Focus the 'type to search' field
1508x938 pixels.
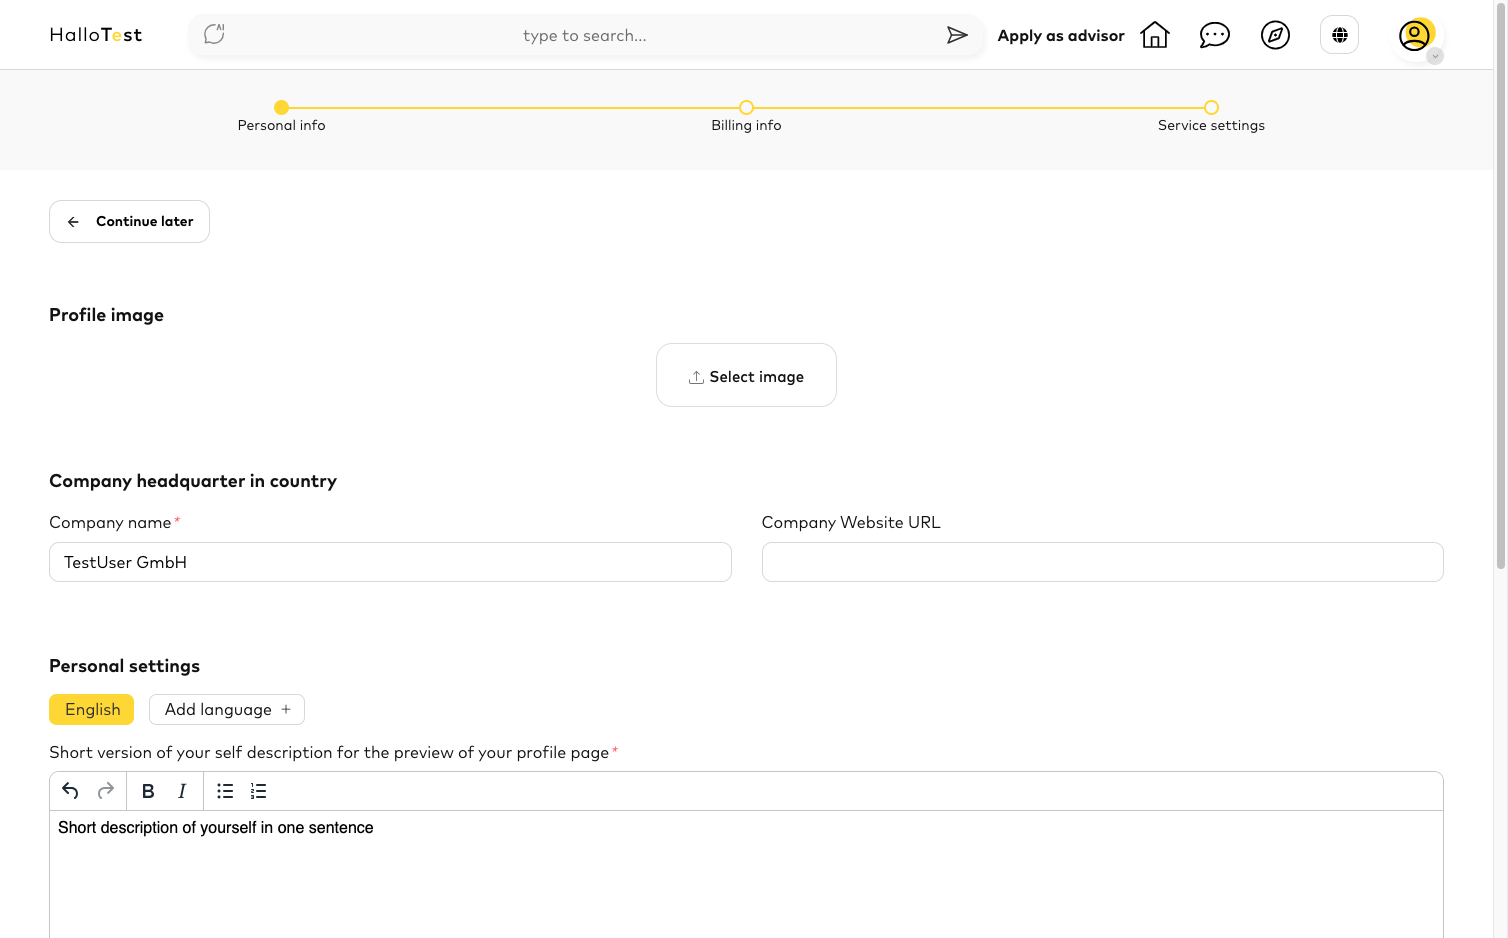[585, 35]
